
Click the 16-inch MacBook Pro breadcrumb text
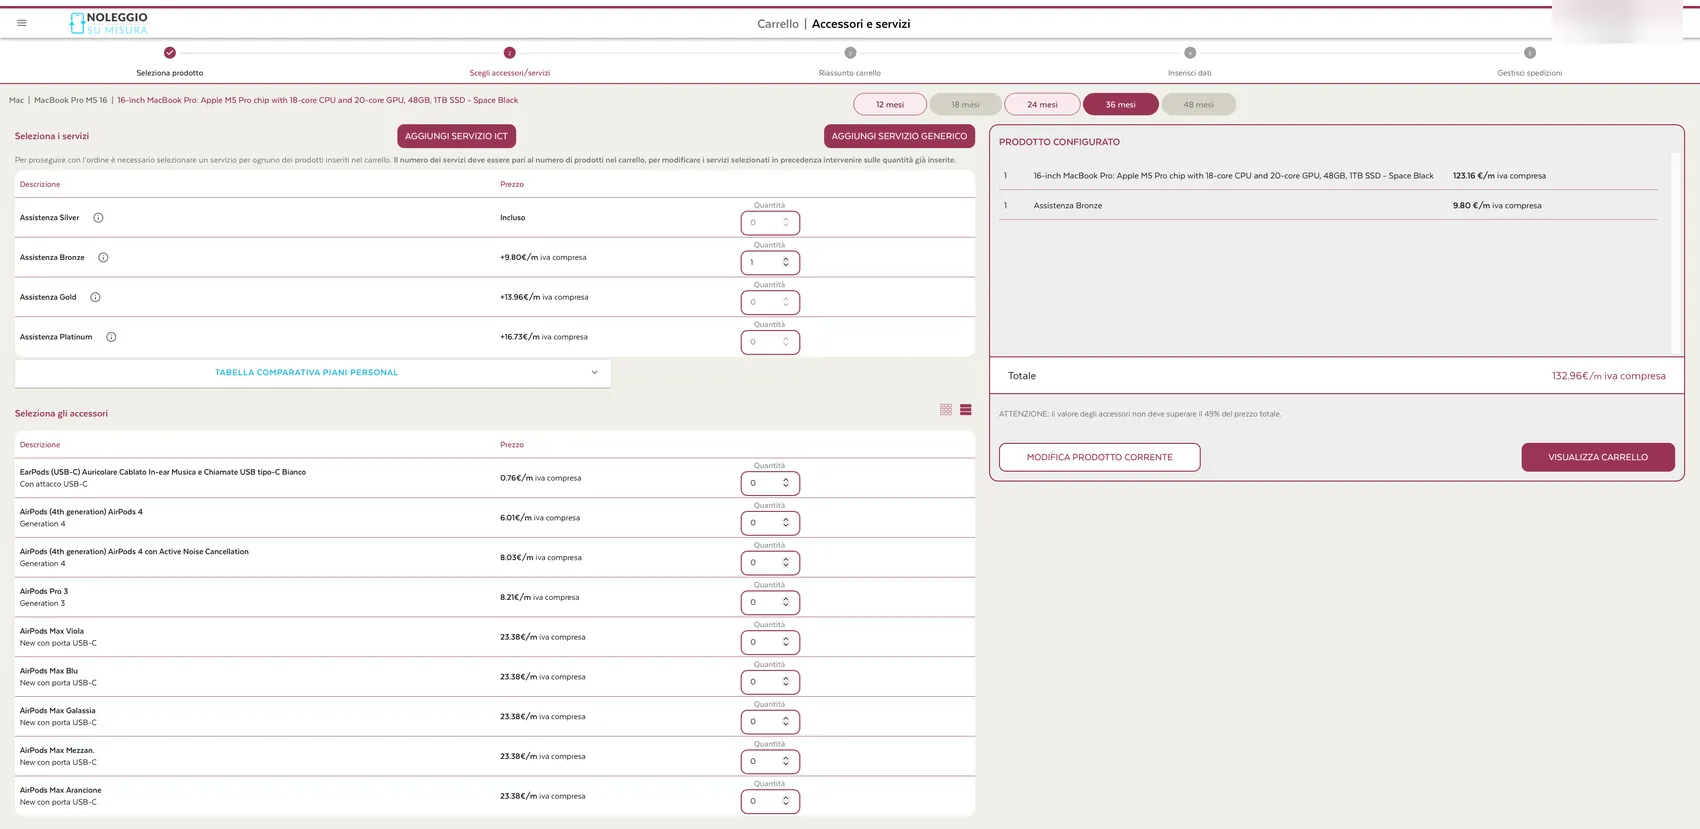pos(318,100)
